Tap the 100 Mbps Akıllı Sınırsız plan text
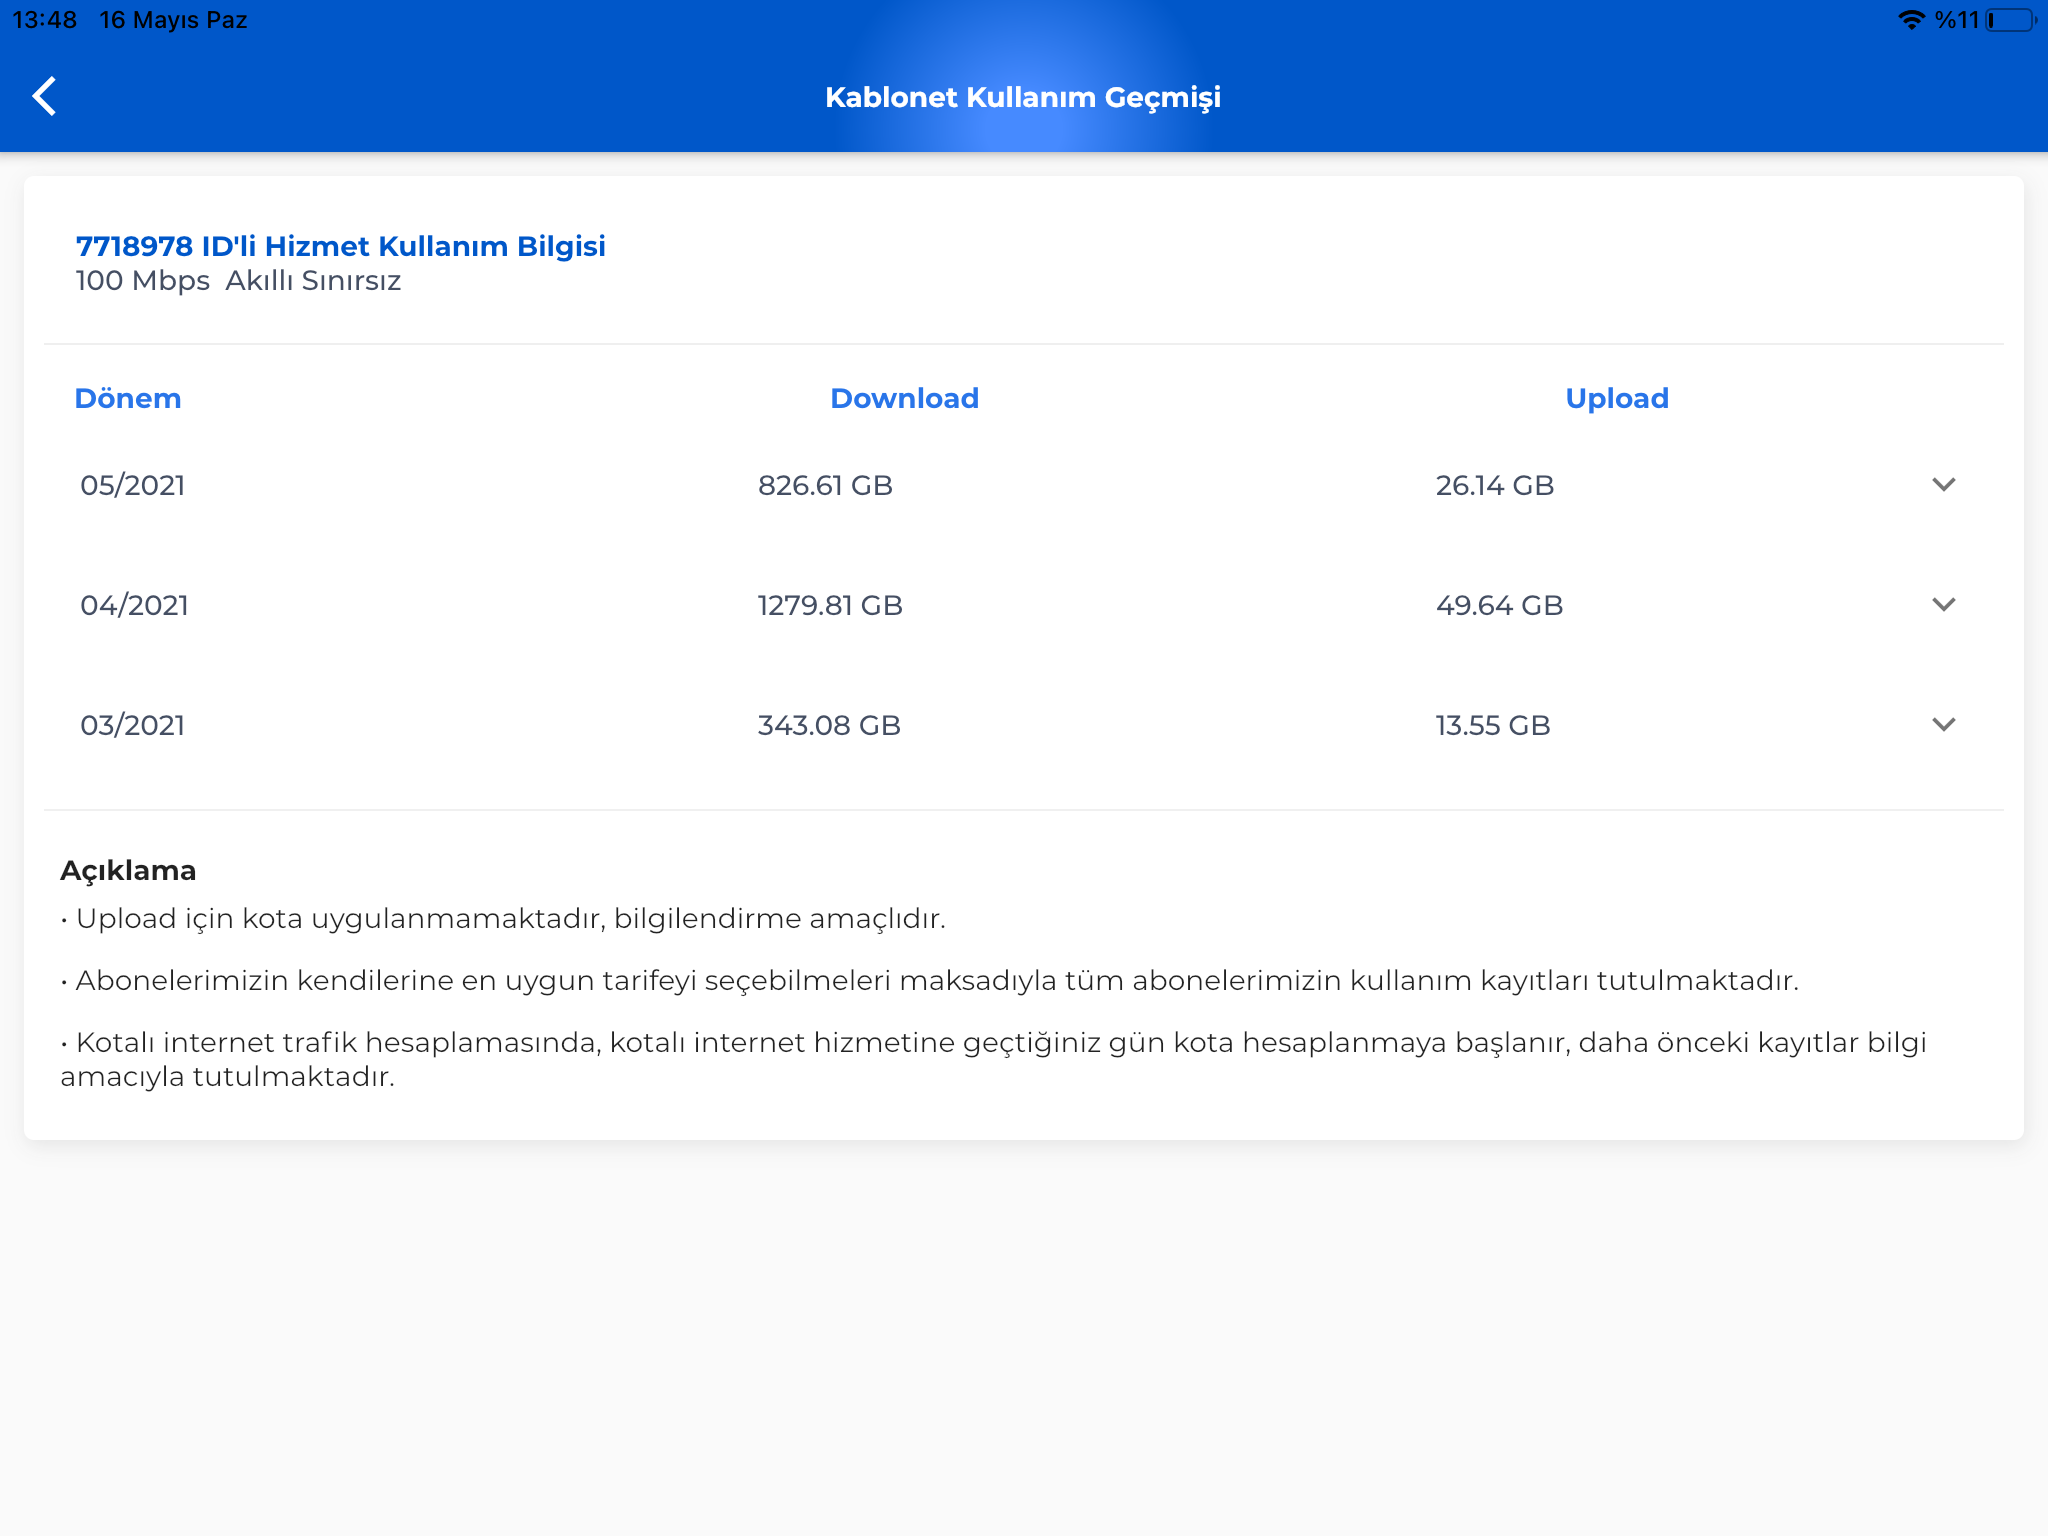This screenshot has height=1536, width=2048. coord(238,281)
